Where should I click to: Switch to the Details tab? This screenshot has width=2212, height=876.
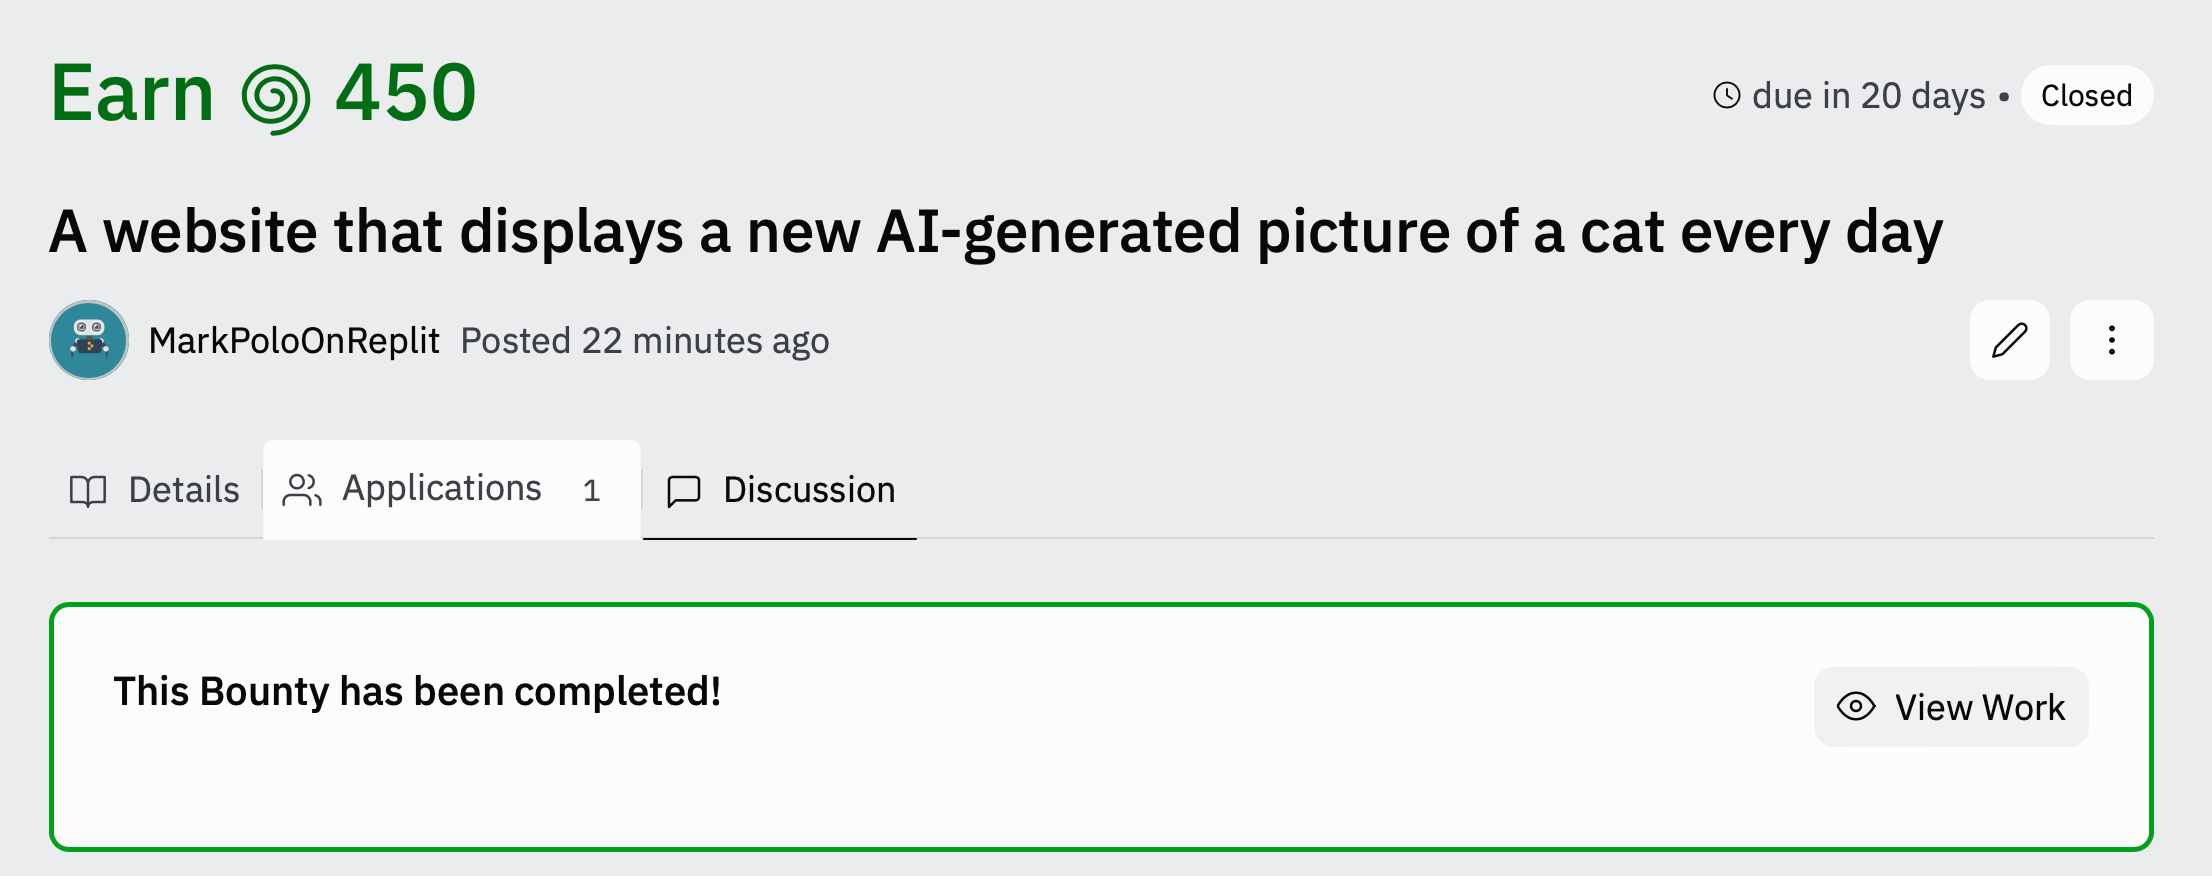click(155, 490)
